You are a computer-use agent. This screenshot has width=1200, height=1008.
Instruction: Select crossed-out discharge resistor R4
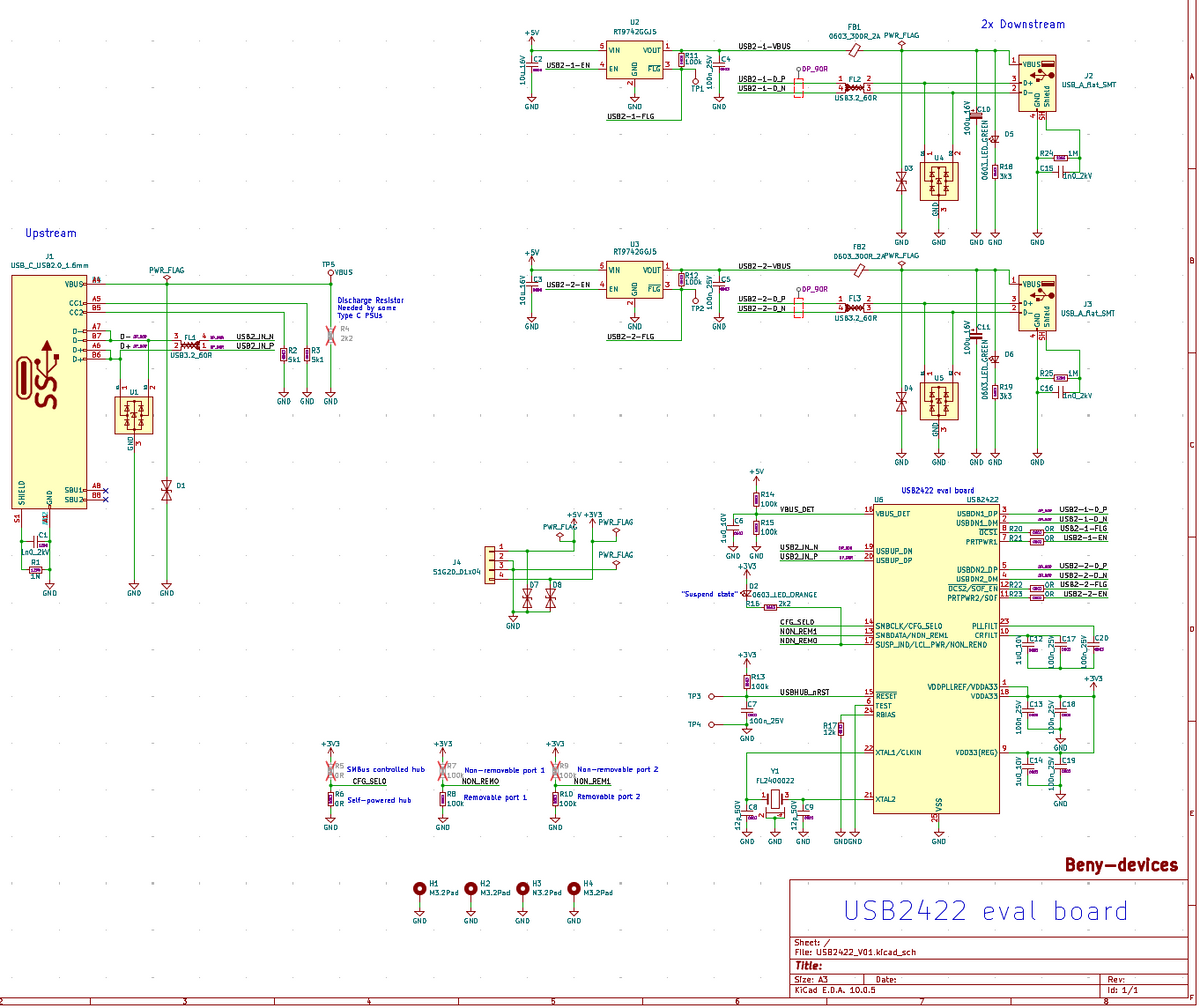coord(331,335)
